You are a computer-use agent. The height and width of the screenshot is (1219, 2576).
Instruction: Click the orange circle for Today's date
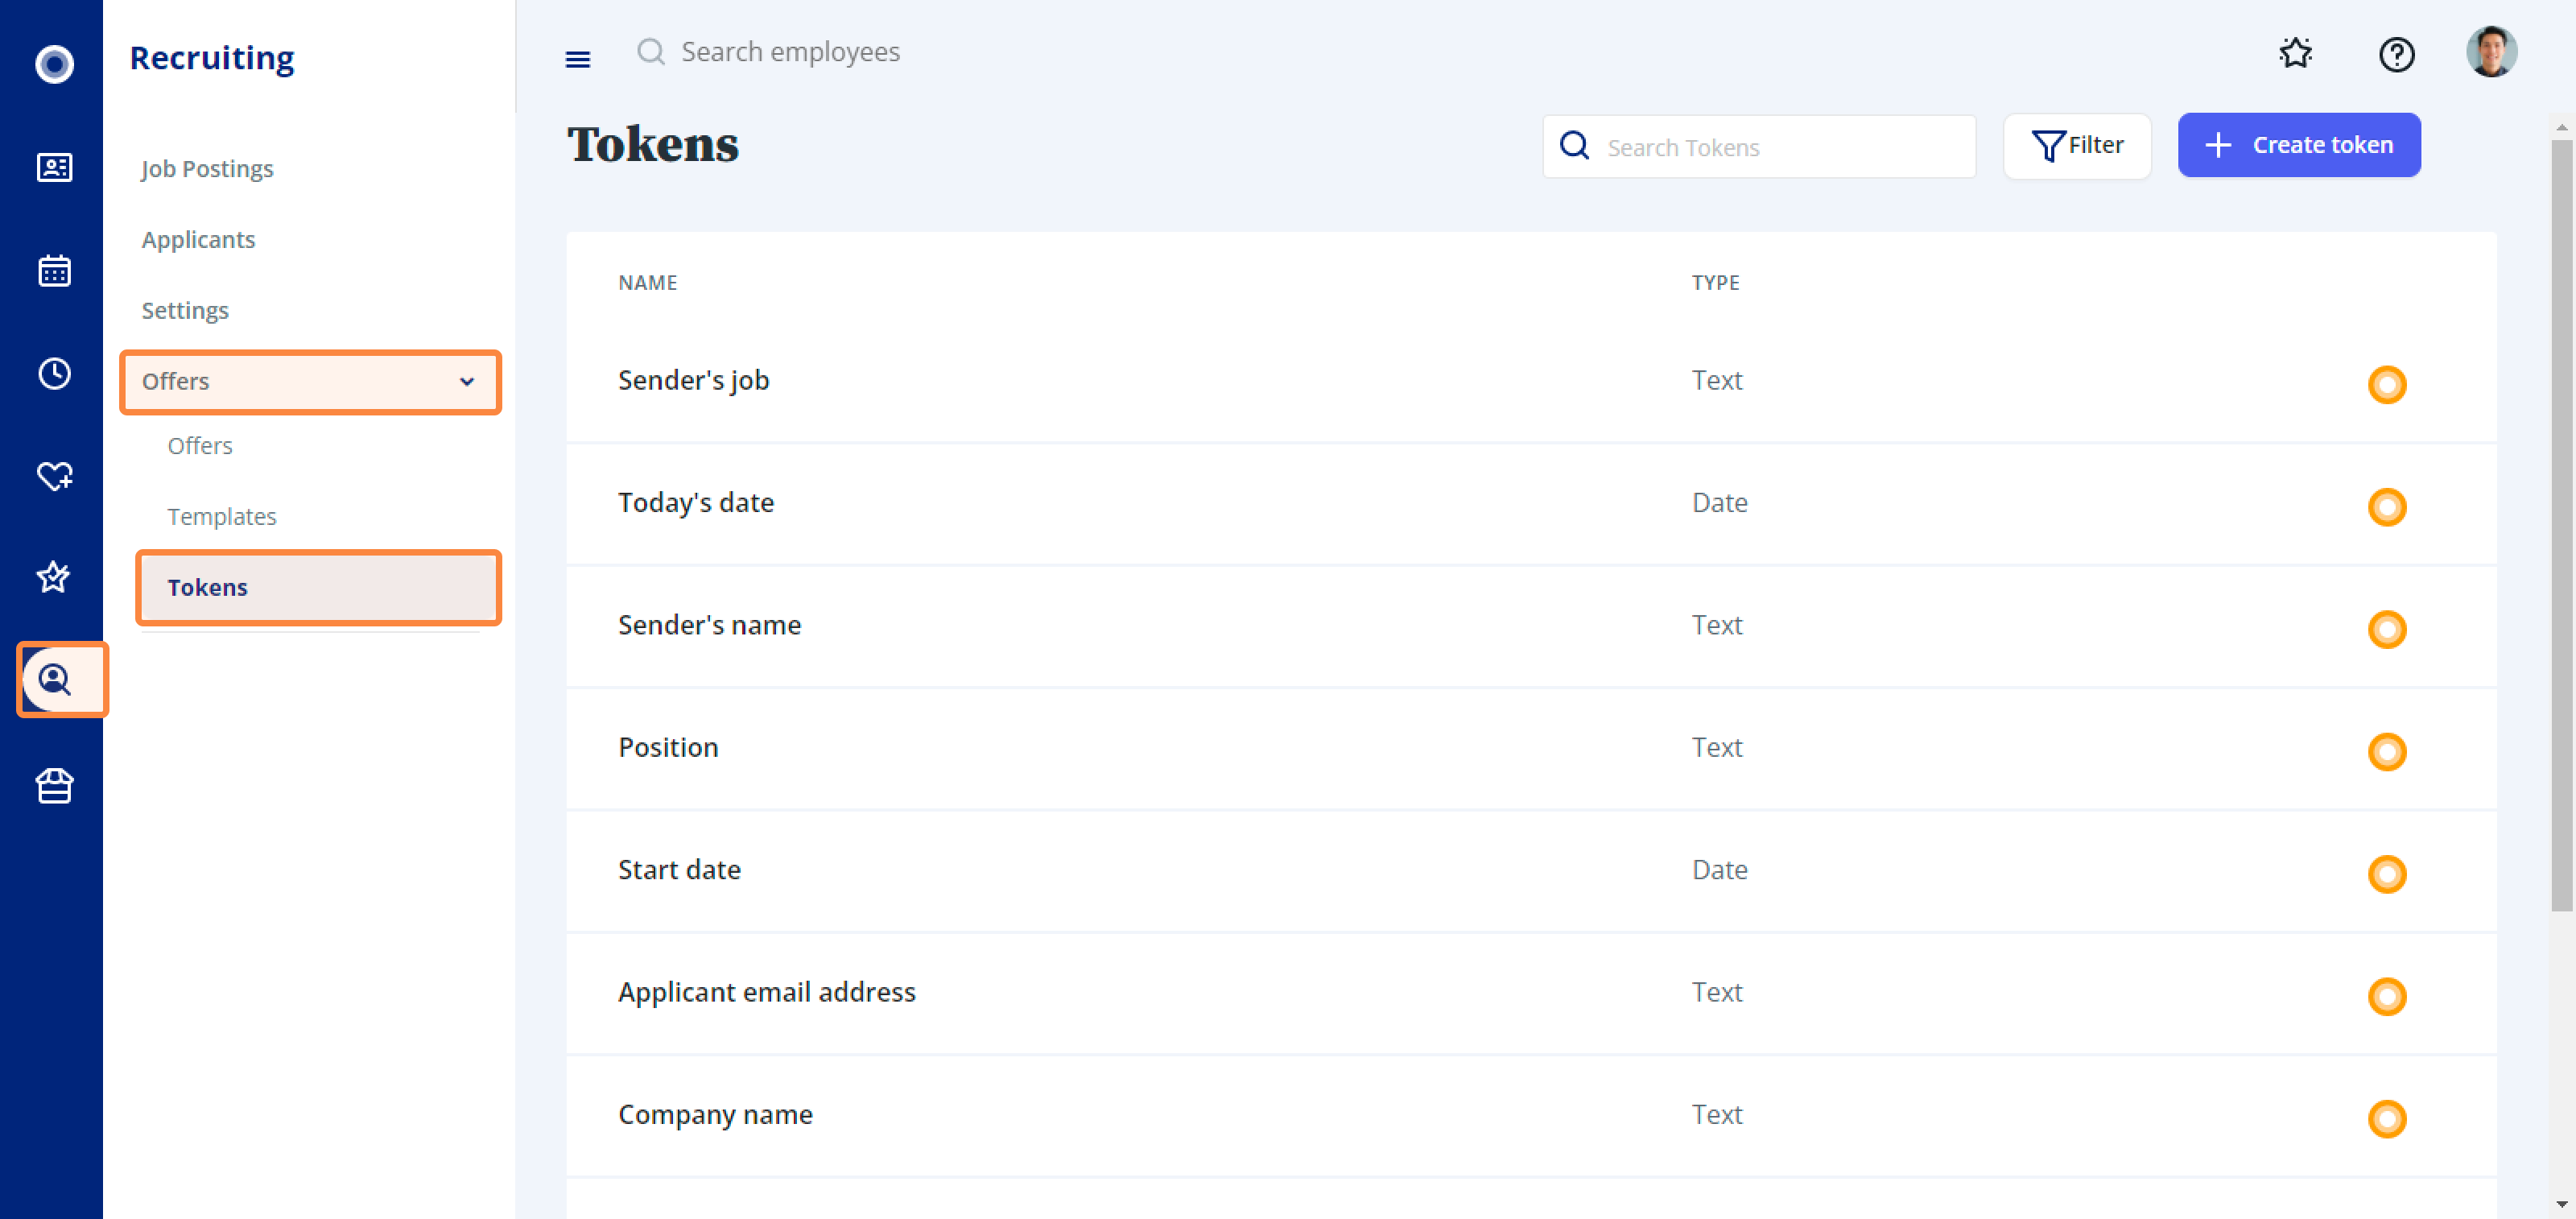pyautogui.click(x=2386, y=507)
